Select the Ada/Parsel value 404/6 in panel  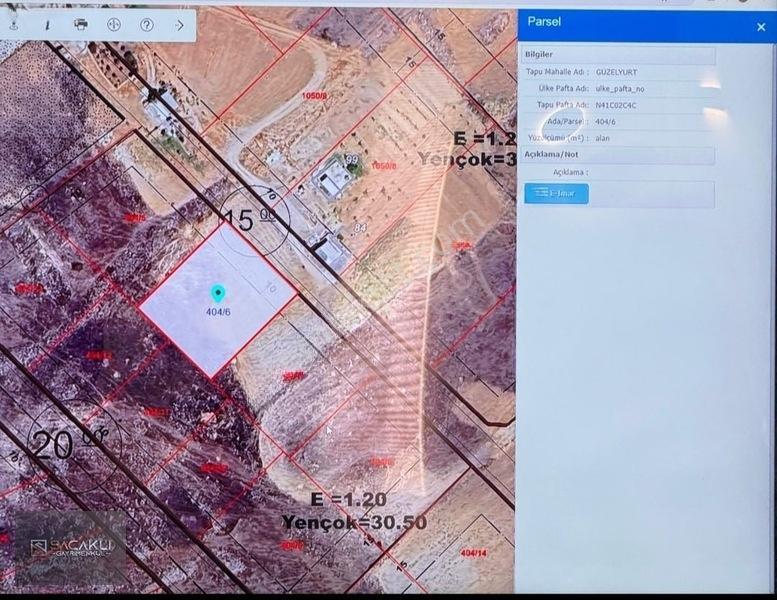[605, 121]
